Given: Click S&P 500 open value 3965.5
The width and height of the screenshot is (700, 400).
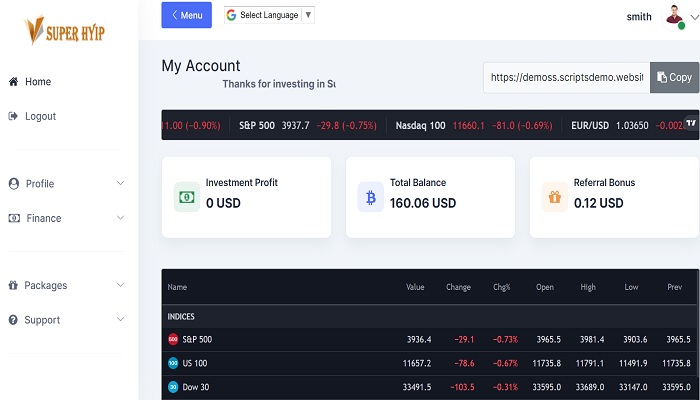Looking at the screenshot, I should tap(549, 339).
